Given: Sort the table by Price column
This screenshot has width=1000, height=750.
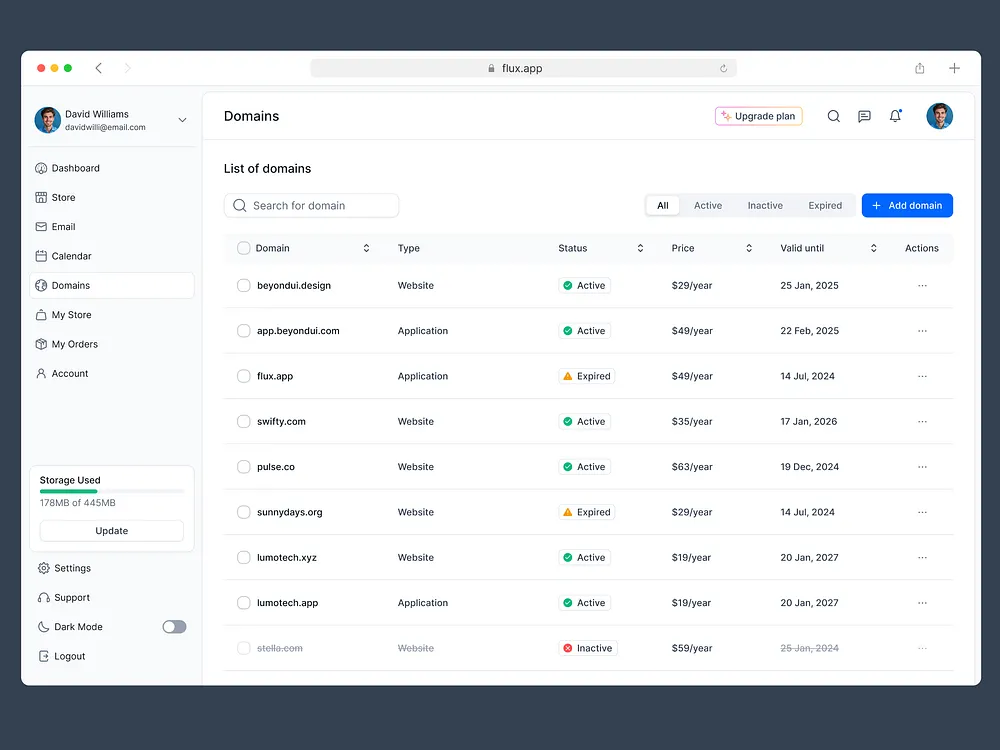Looking at the screenshot, I should pyautogui.click(x=748, y=248).
